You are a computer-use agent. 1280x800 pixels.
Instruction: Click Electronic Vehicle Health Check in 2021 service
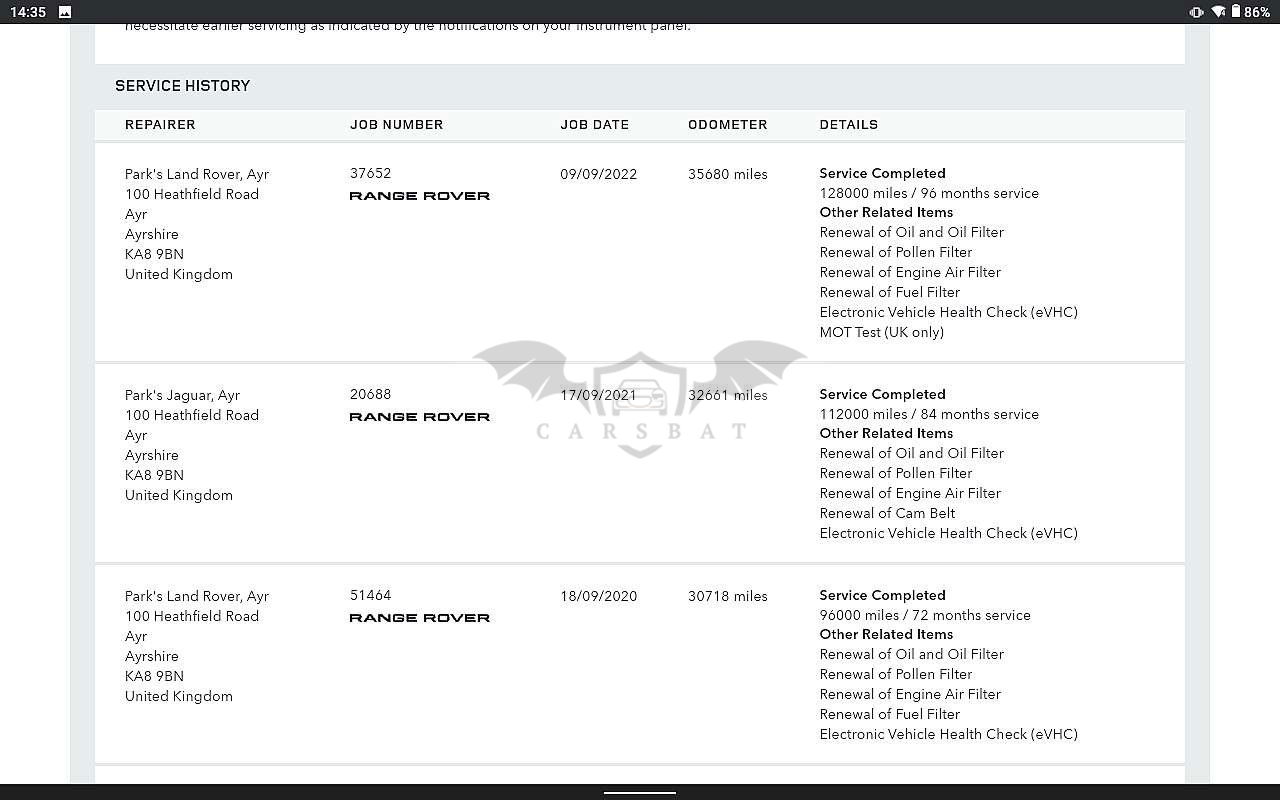click(949, 534)
